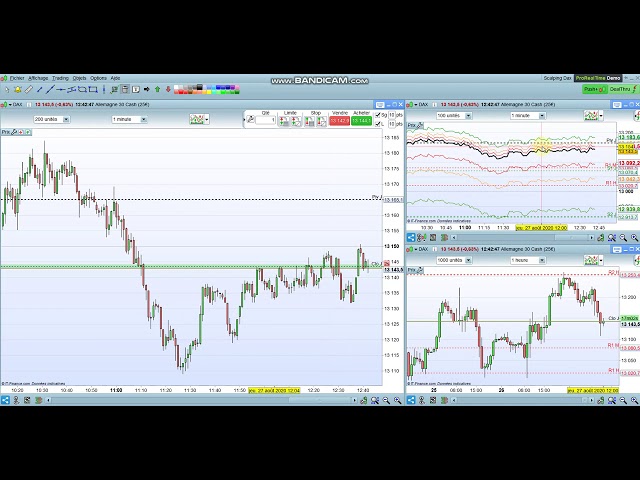This screenshot has width=640, height=480.
Task: Click first Stop order icon
Action: click(x=309, y=121)
